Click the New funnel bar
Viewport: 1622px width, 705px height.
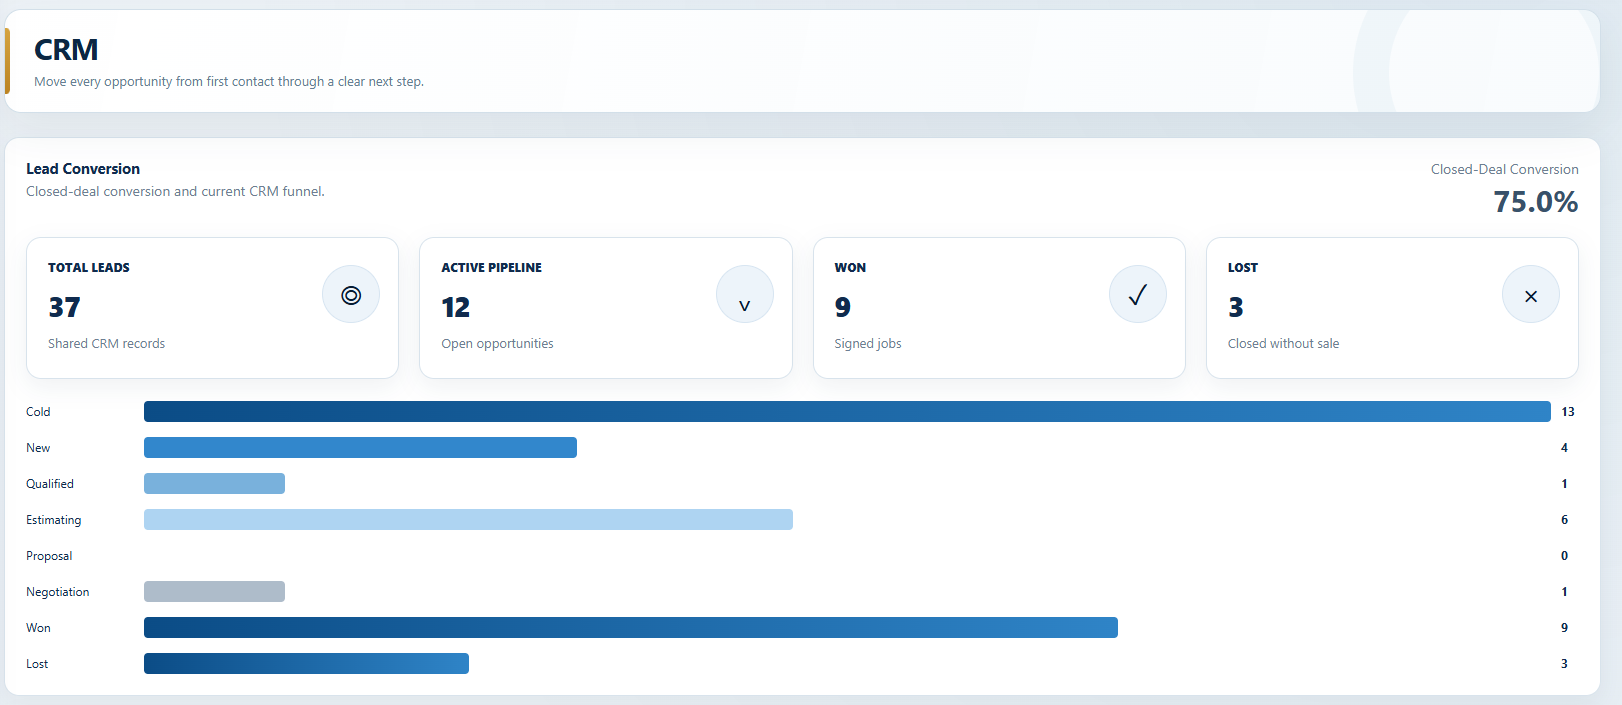[x=360, y=447]
